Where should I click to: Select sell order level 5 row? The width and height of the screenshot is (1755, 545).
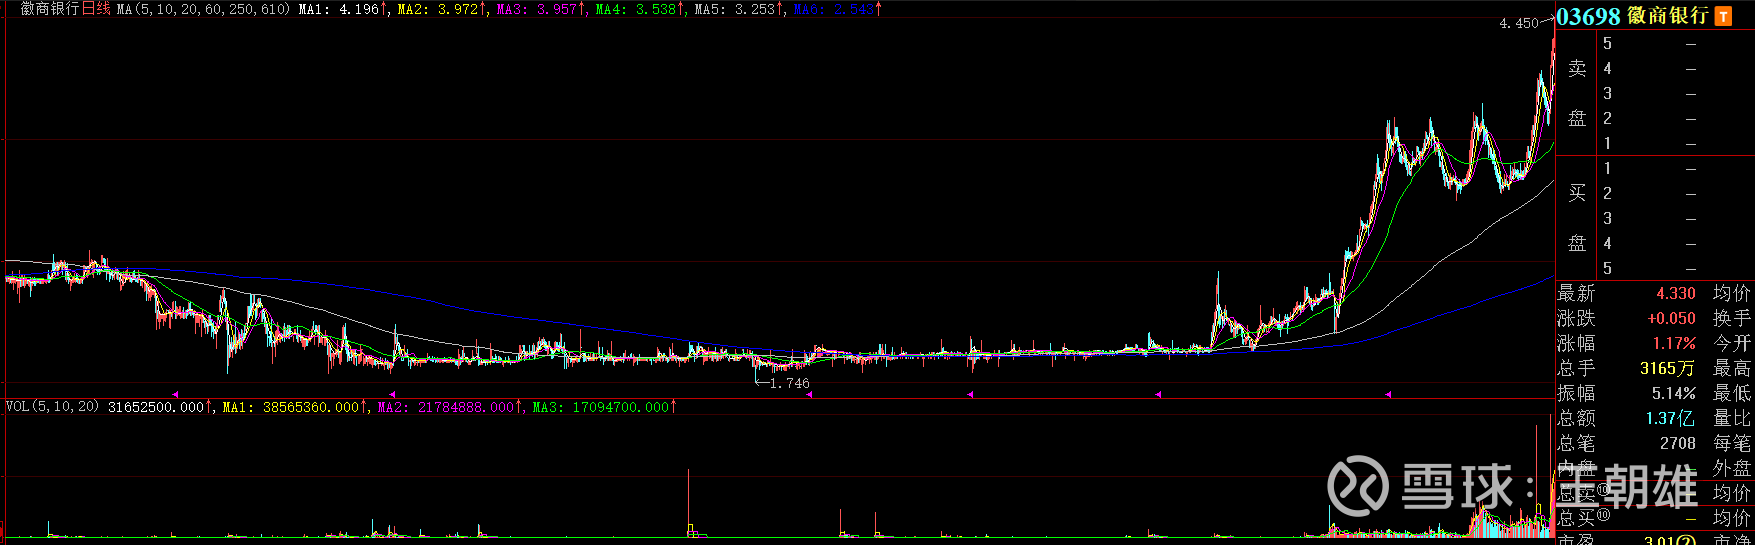[x=1676, y=43]
